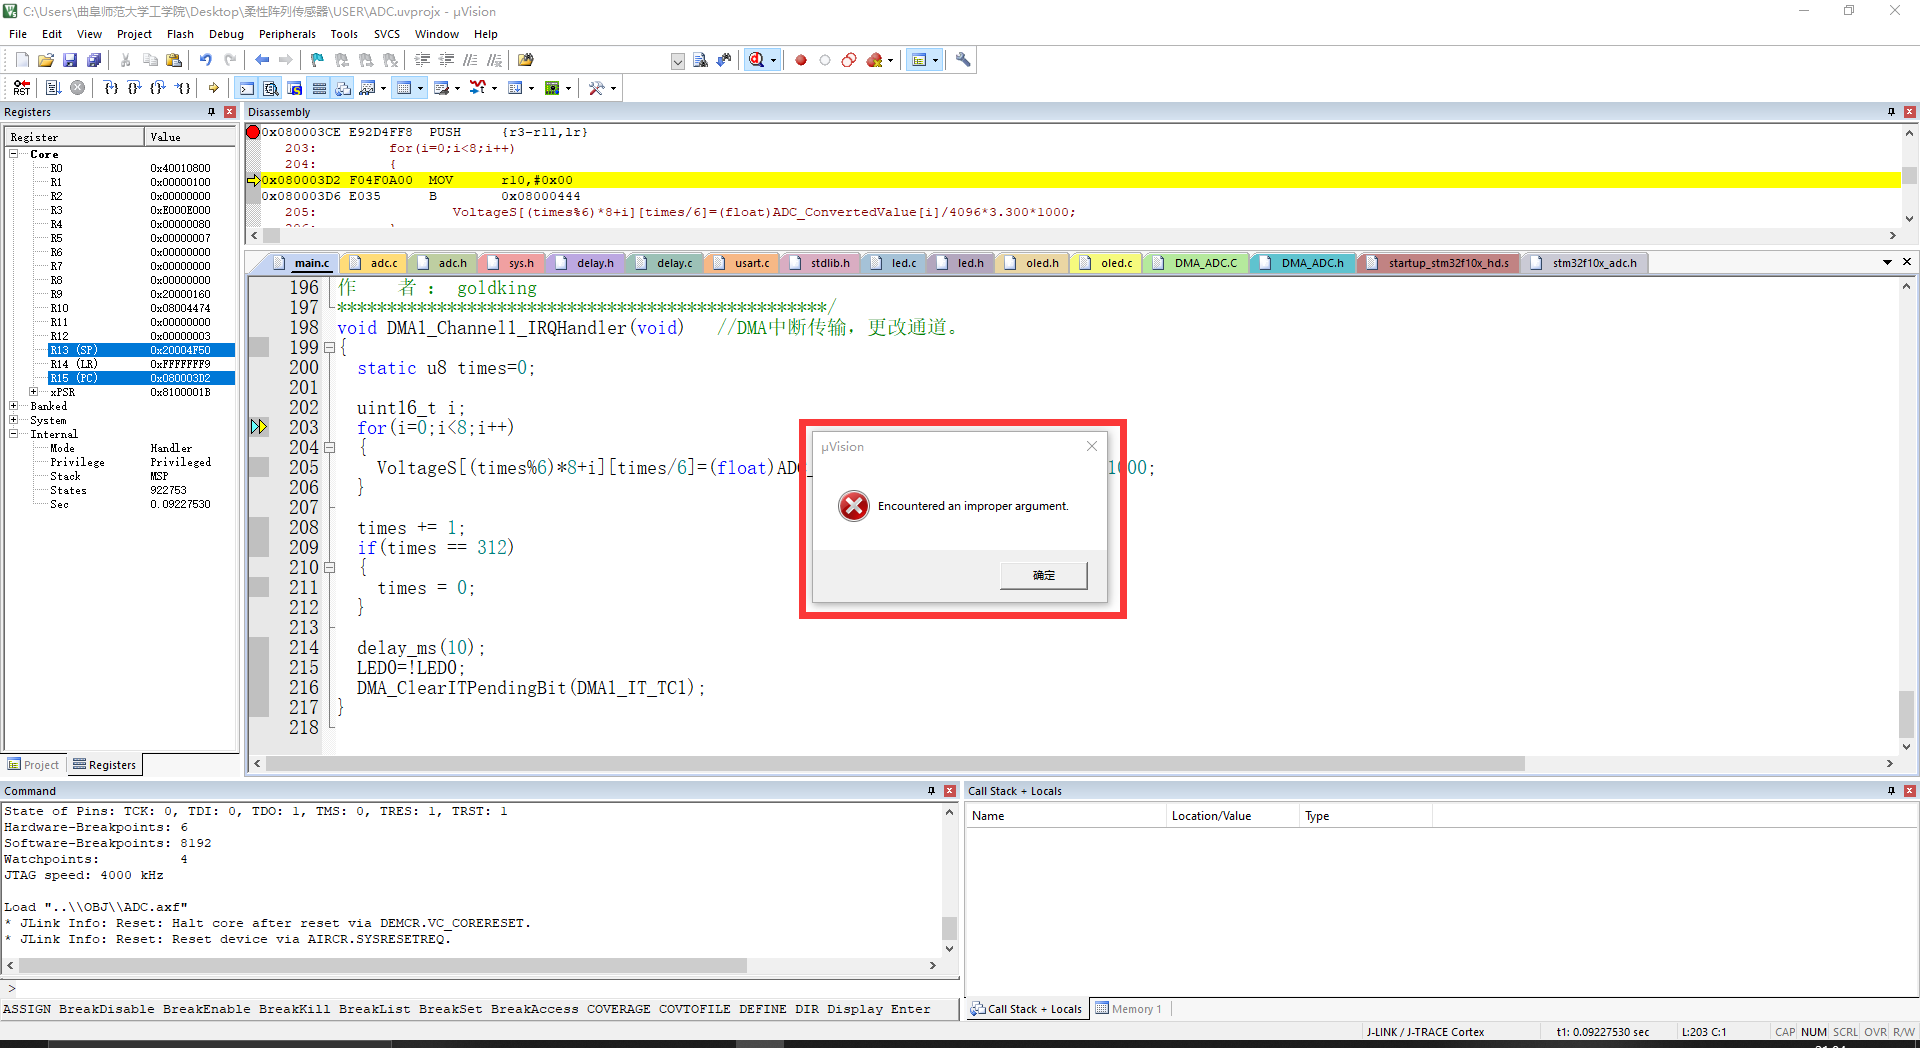
Task: Click the Insert bookmark flag icon
Action: [x=317, y=60]
